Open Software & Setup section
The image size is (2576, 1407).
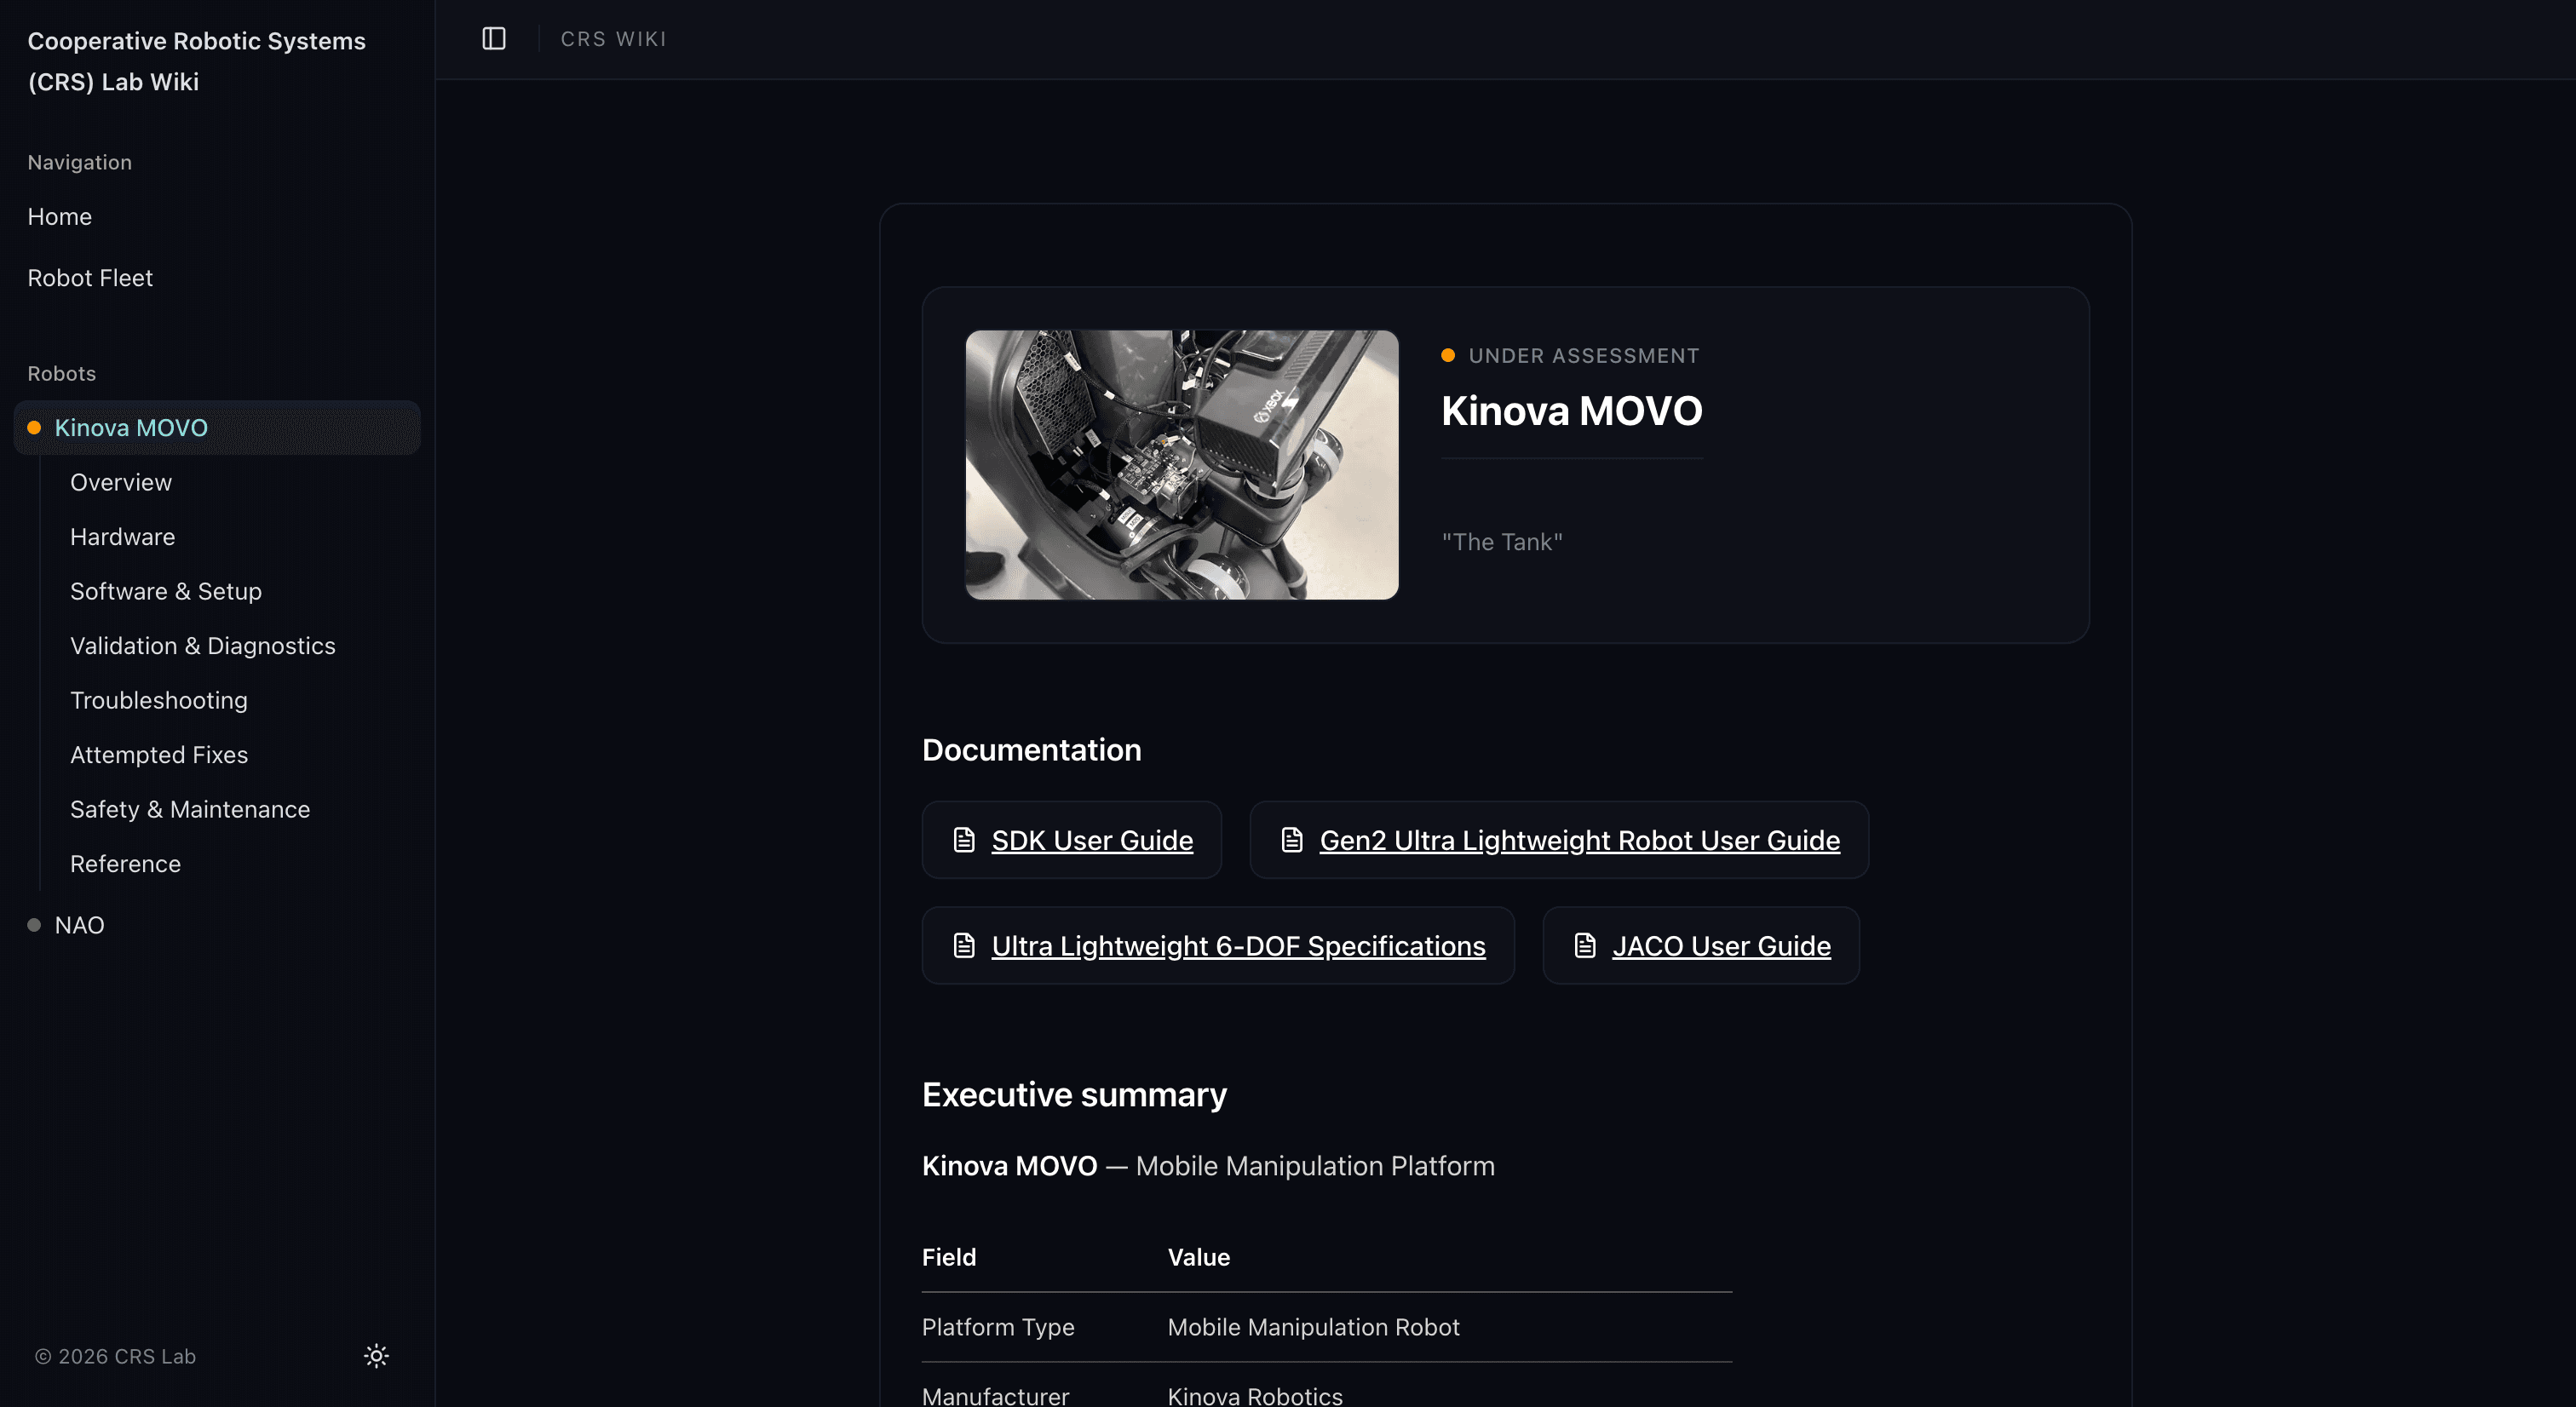(x=166, y=592)
